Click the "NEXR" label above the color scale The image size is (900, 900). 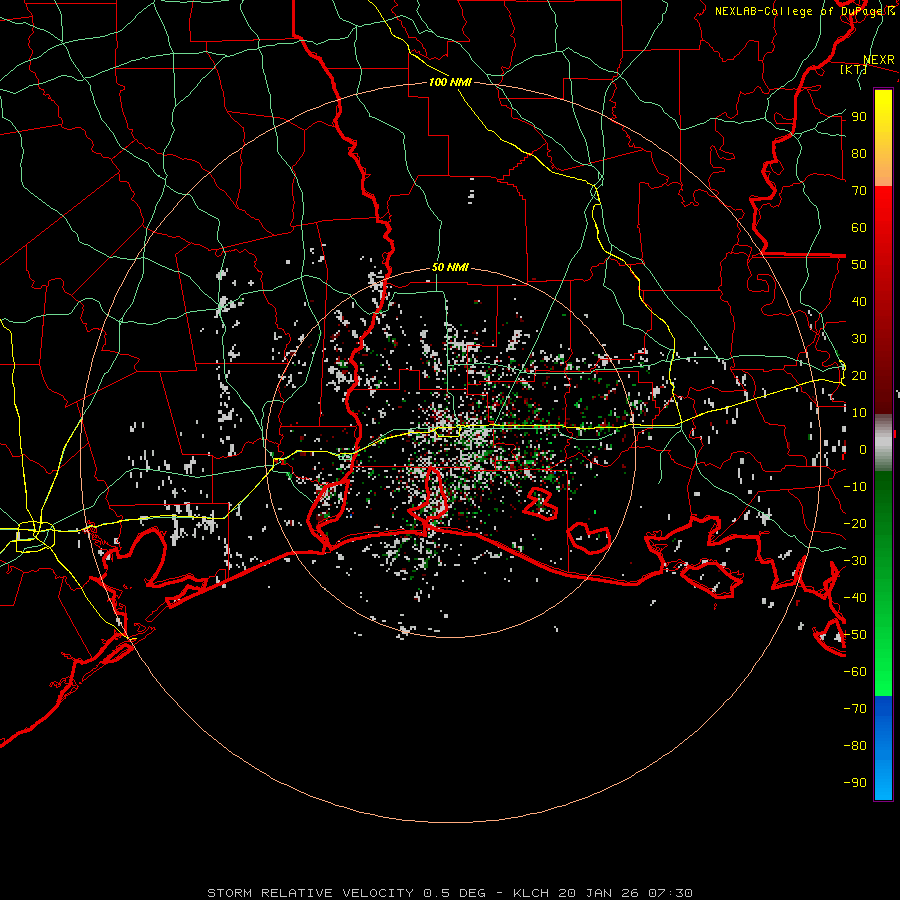click(x=879, y=60)
